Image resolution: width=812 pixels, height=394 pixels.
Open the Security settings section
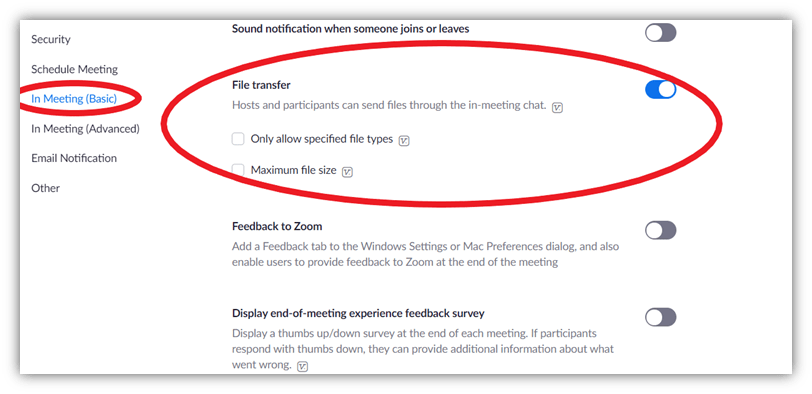(x=51, y=39)
